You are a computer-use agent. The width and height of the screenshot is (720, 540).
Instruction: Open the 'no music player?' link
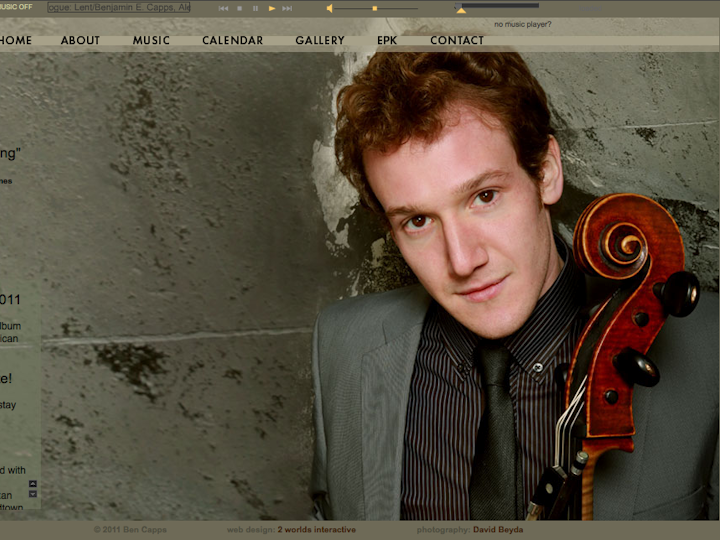point(522,24)
